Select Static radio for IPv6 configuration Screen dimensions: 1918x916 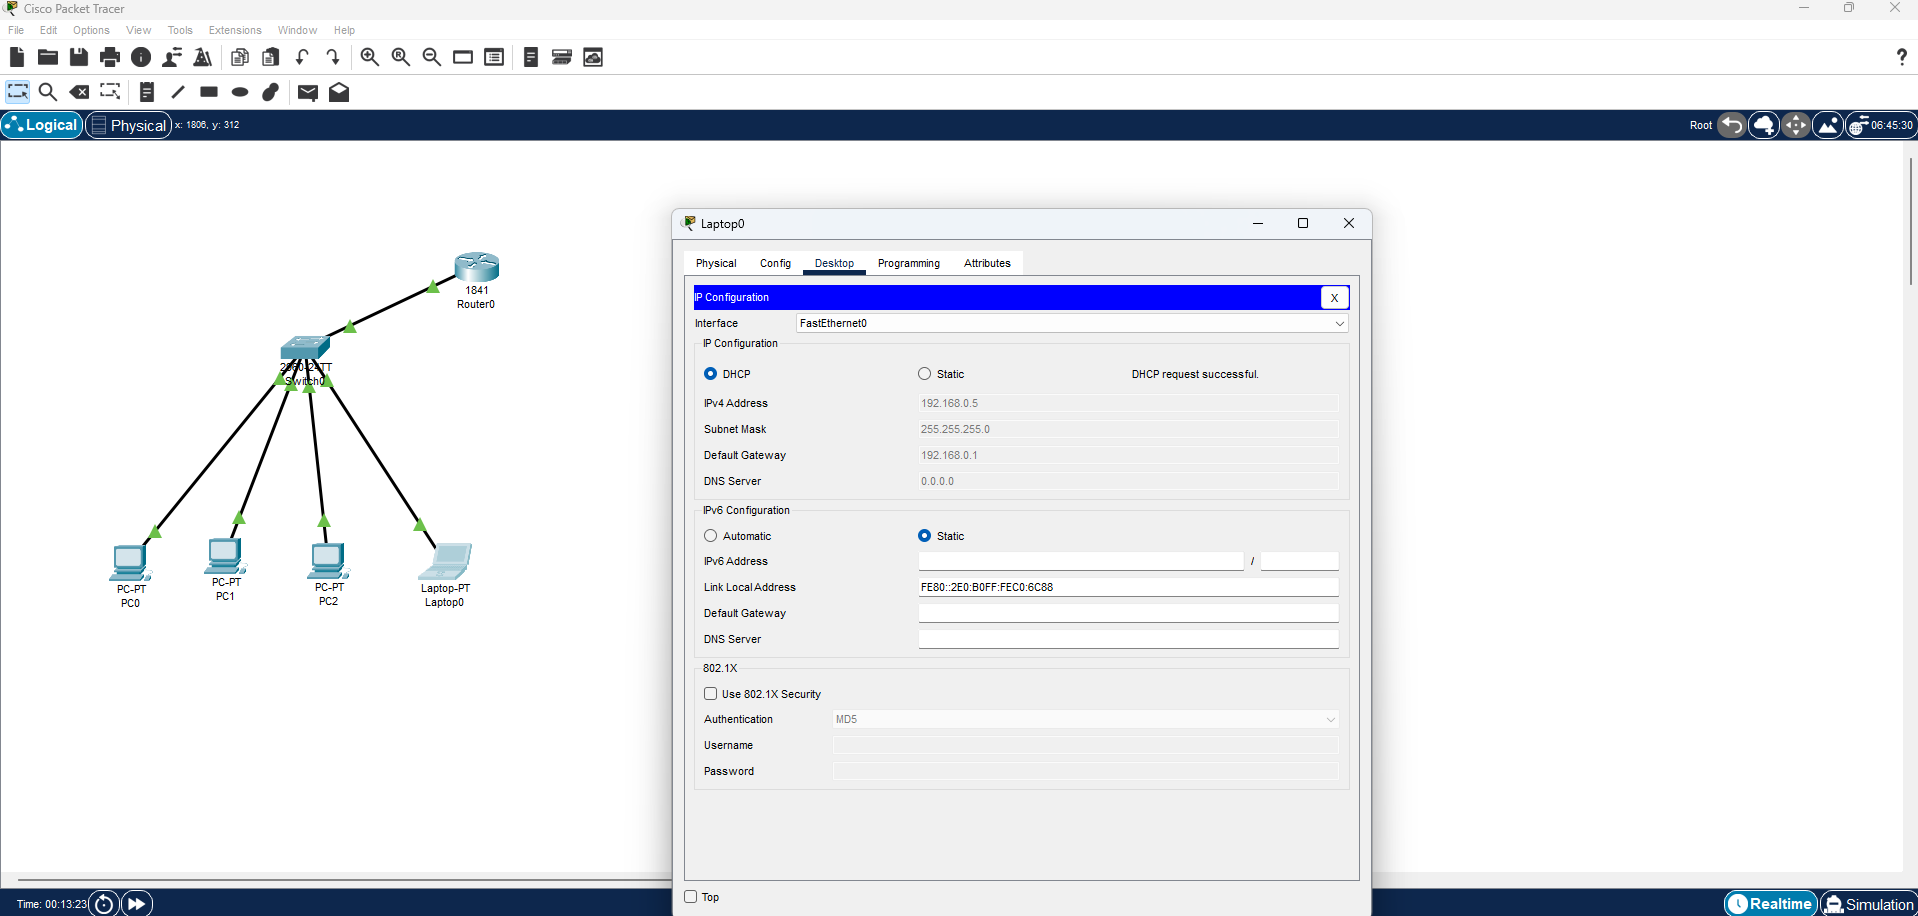[924, 536]
